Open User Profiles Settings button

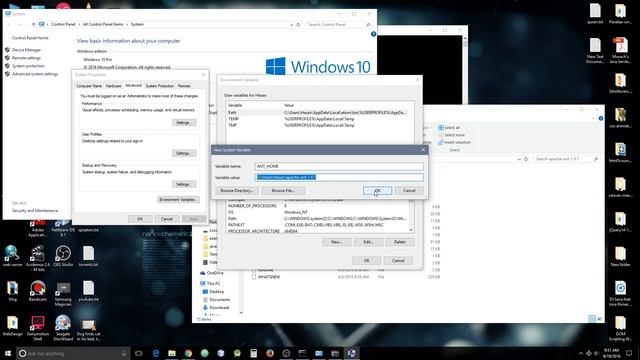[x=184, y=153]
